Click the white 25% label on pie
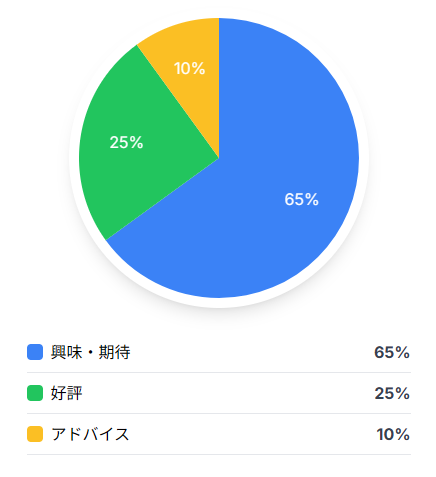Image resolution: width=436 pixels, height=477 pixels. [x=126, y=142]
